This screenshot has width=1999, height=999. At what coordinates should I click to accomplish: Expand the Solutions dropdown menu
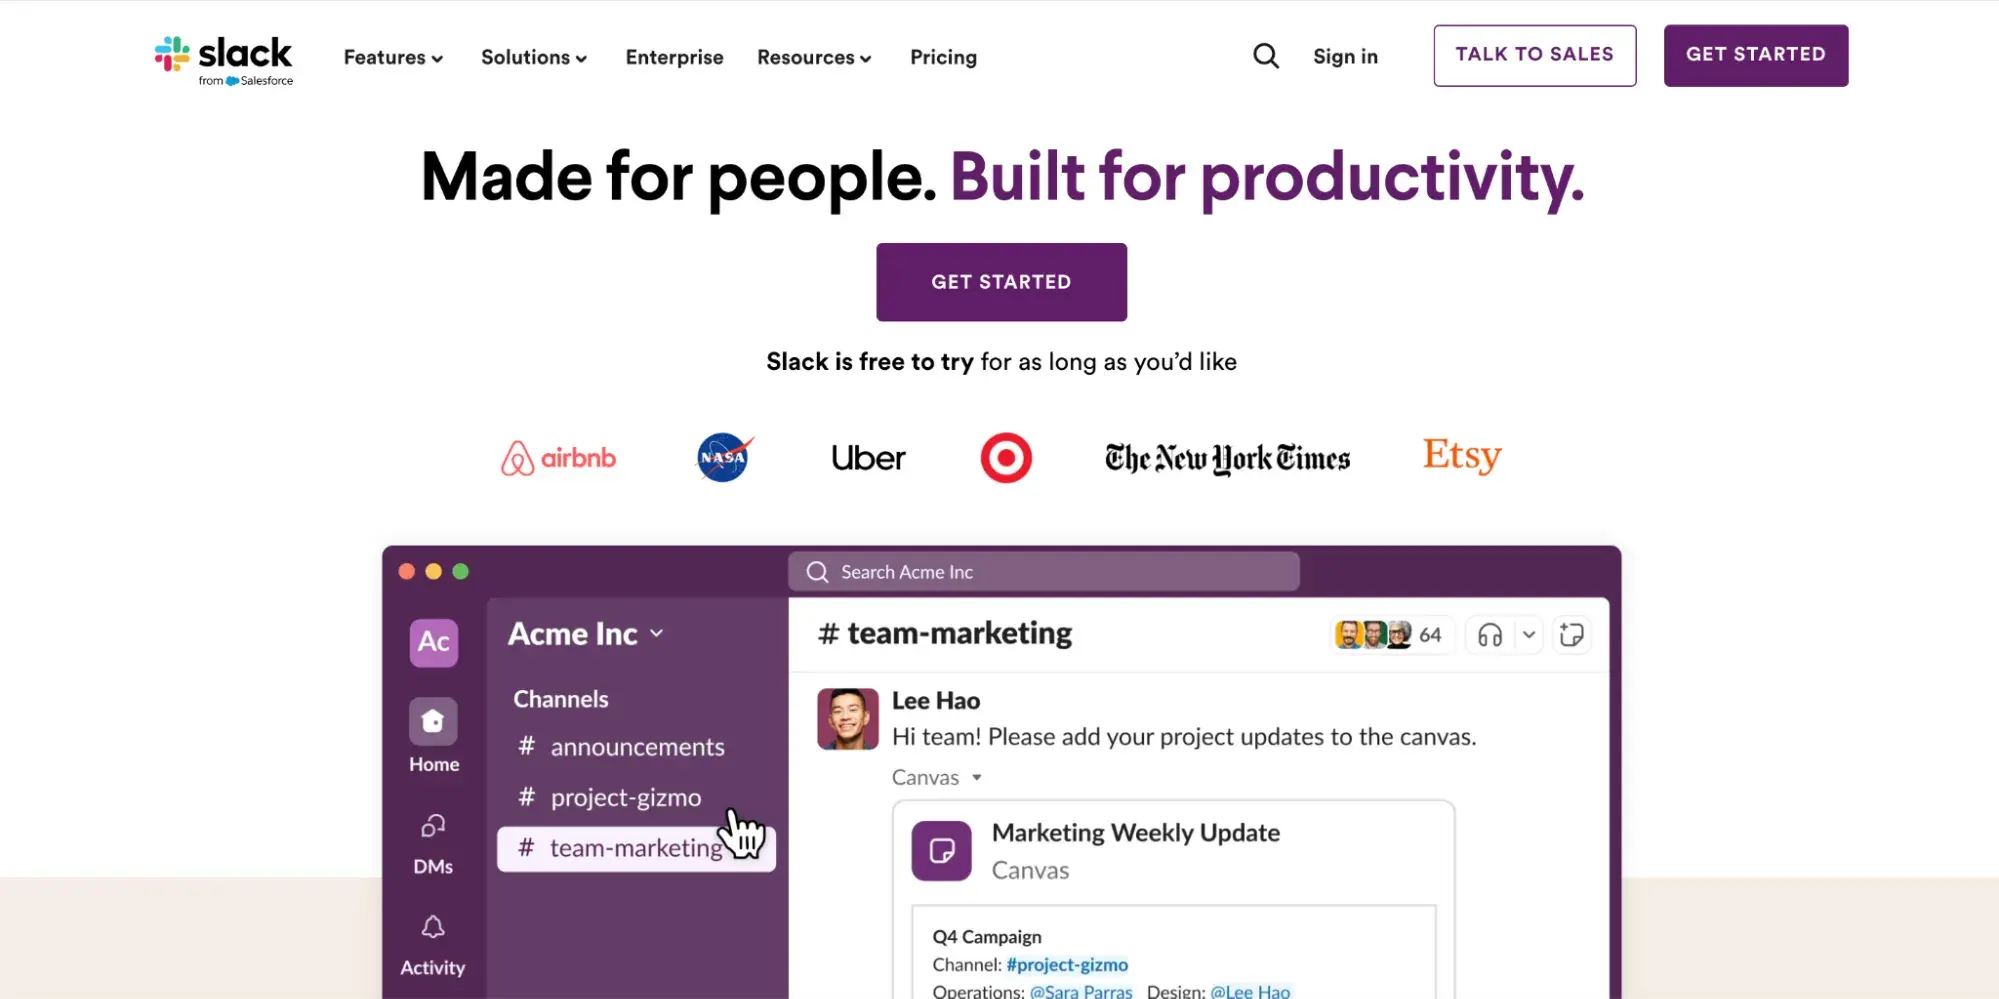(534, 58)
